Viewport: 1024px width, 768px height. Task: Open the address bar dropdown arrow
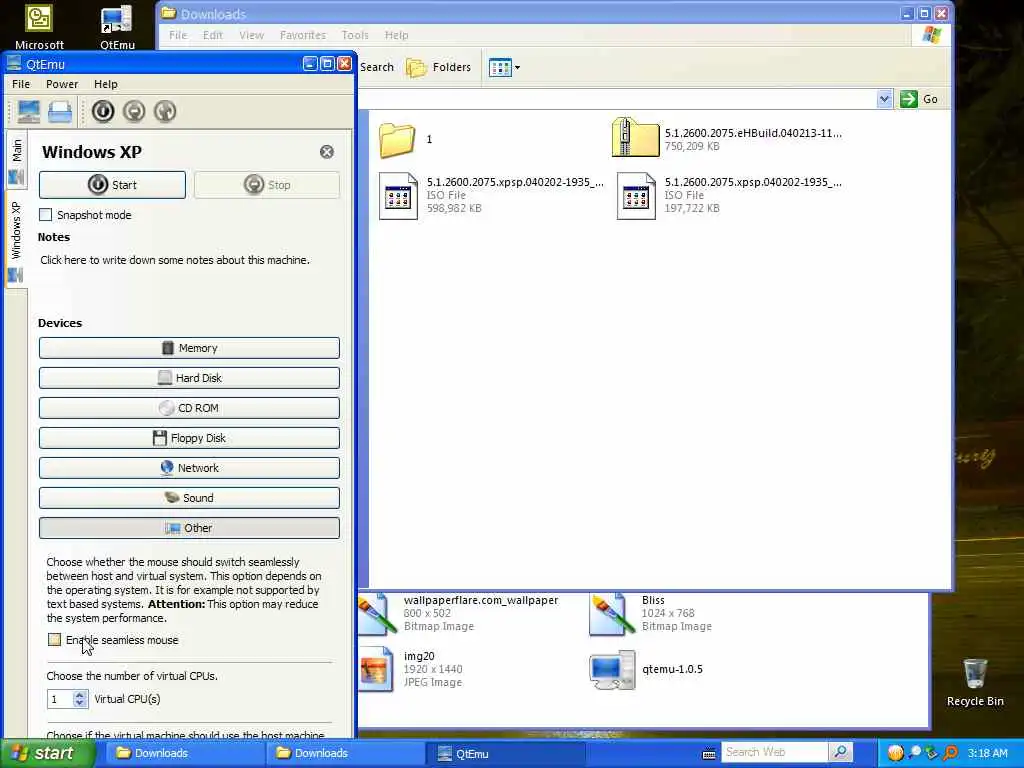point(884,99)
